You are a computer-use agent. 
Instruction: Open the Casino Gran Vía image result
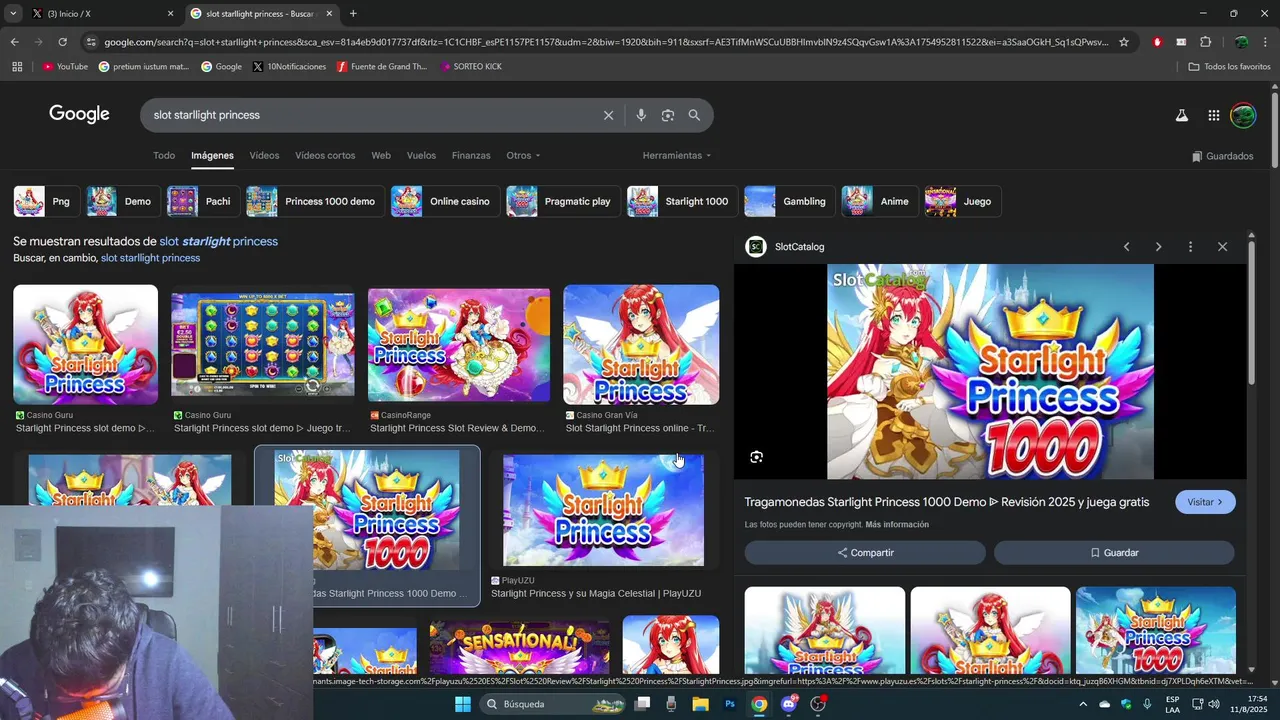point(641,345)
